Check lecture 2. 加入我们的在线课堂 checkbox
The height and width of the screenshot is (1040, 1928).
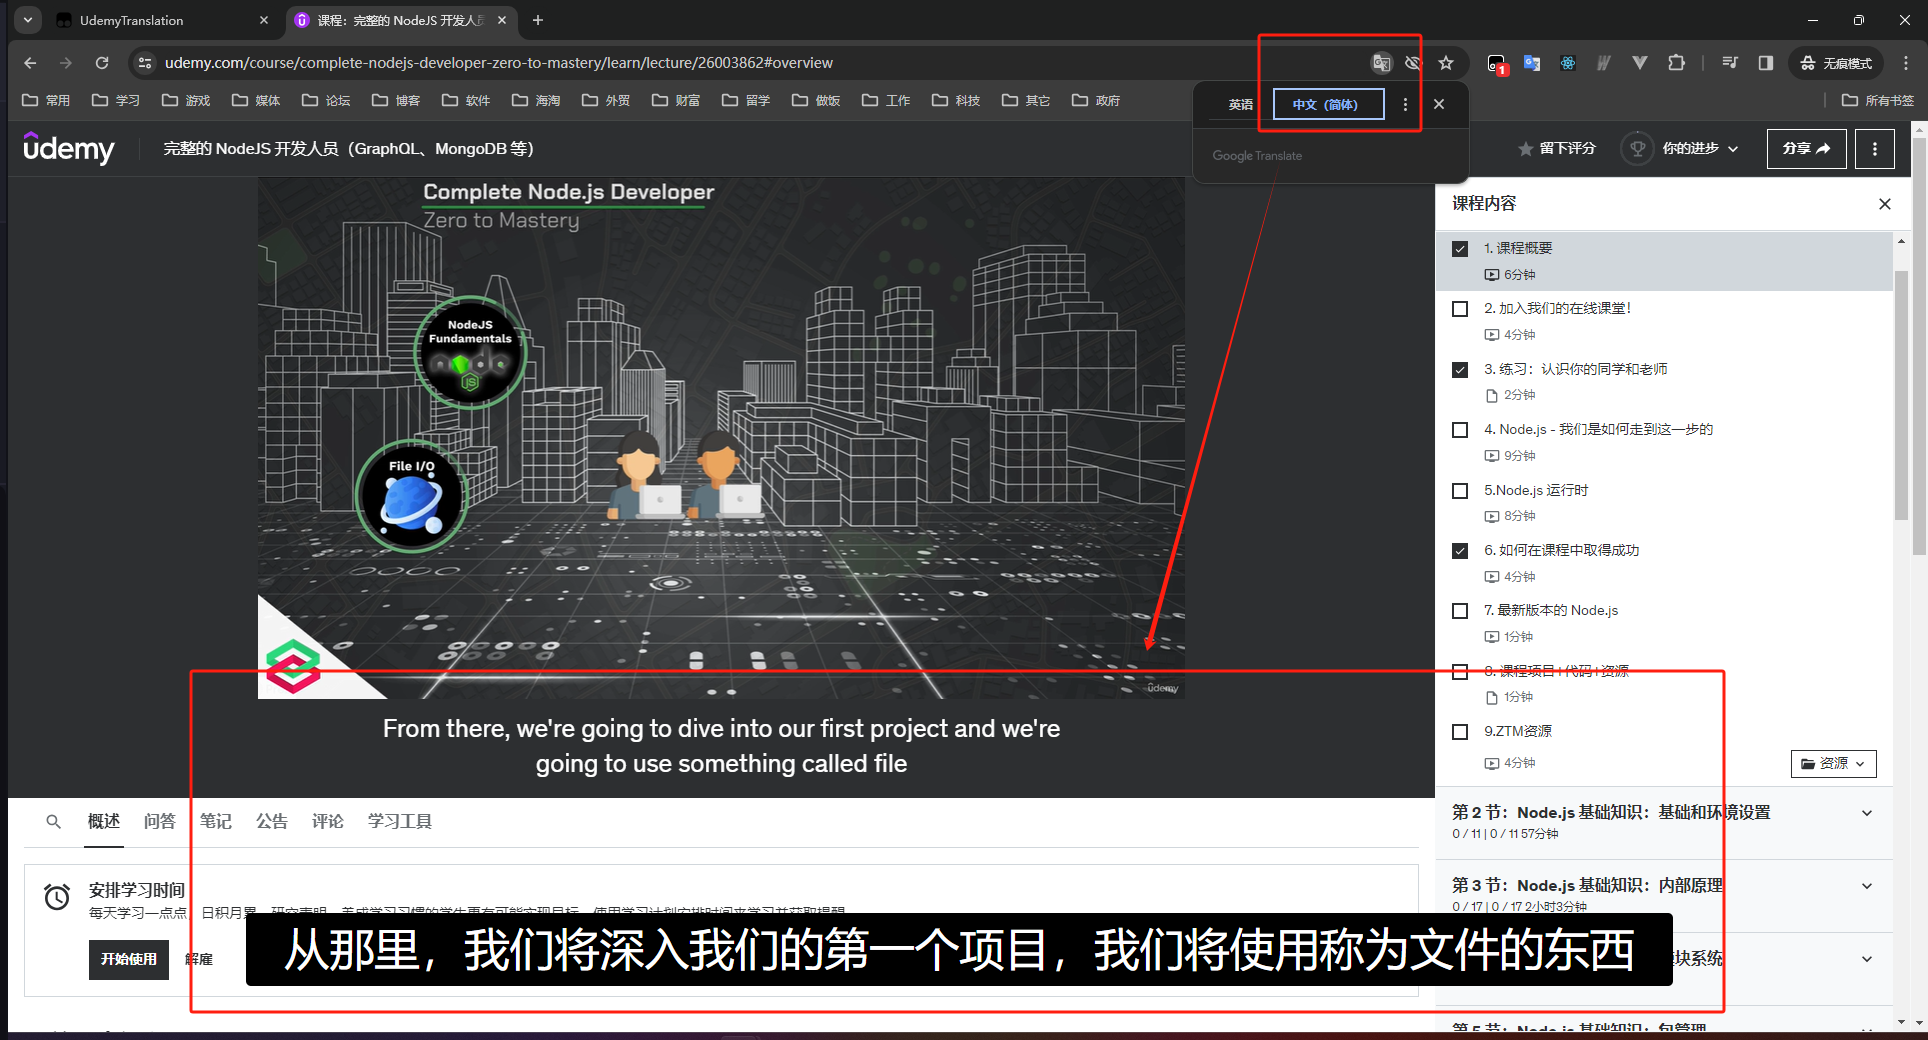1460,309
